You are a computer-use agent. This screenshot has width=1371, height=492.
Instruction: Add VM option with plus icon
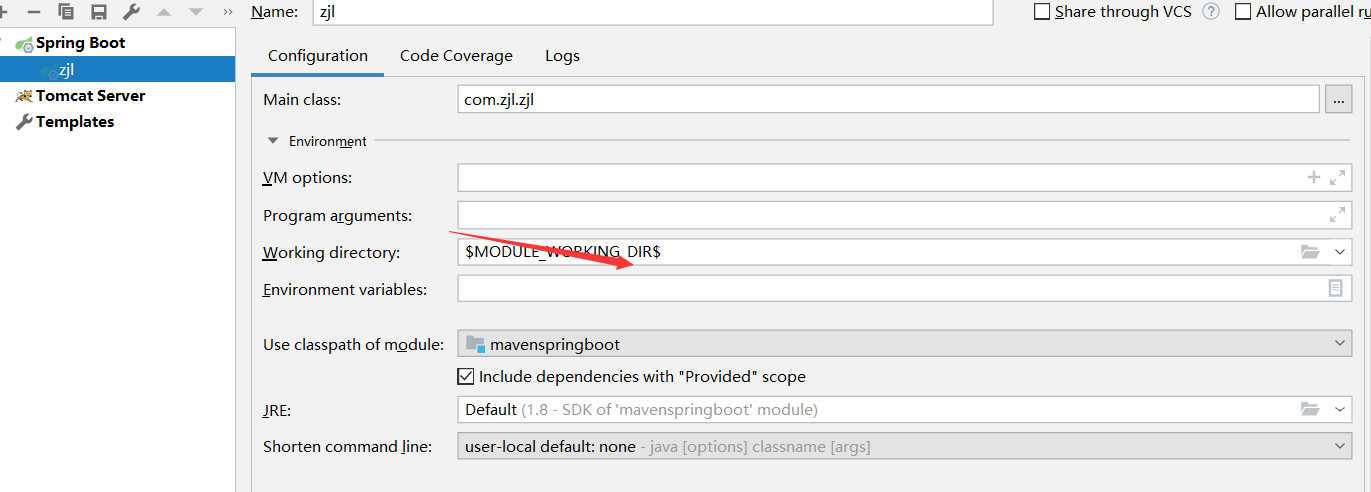[1314, 177]
